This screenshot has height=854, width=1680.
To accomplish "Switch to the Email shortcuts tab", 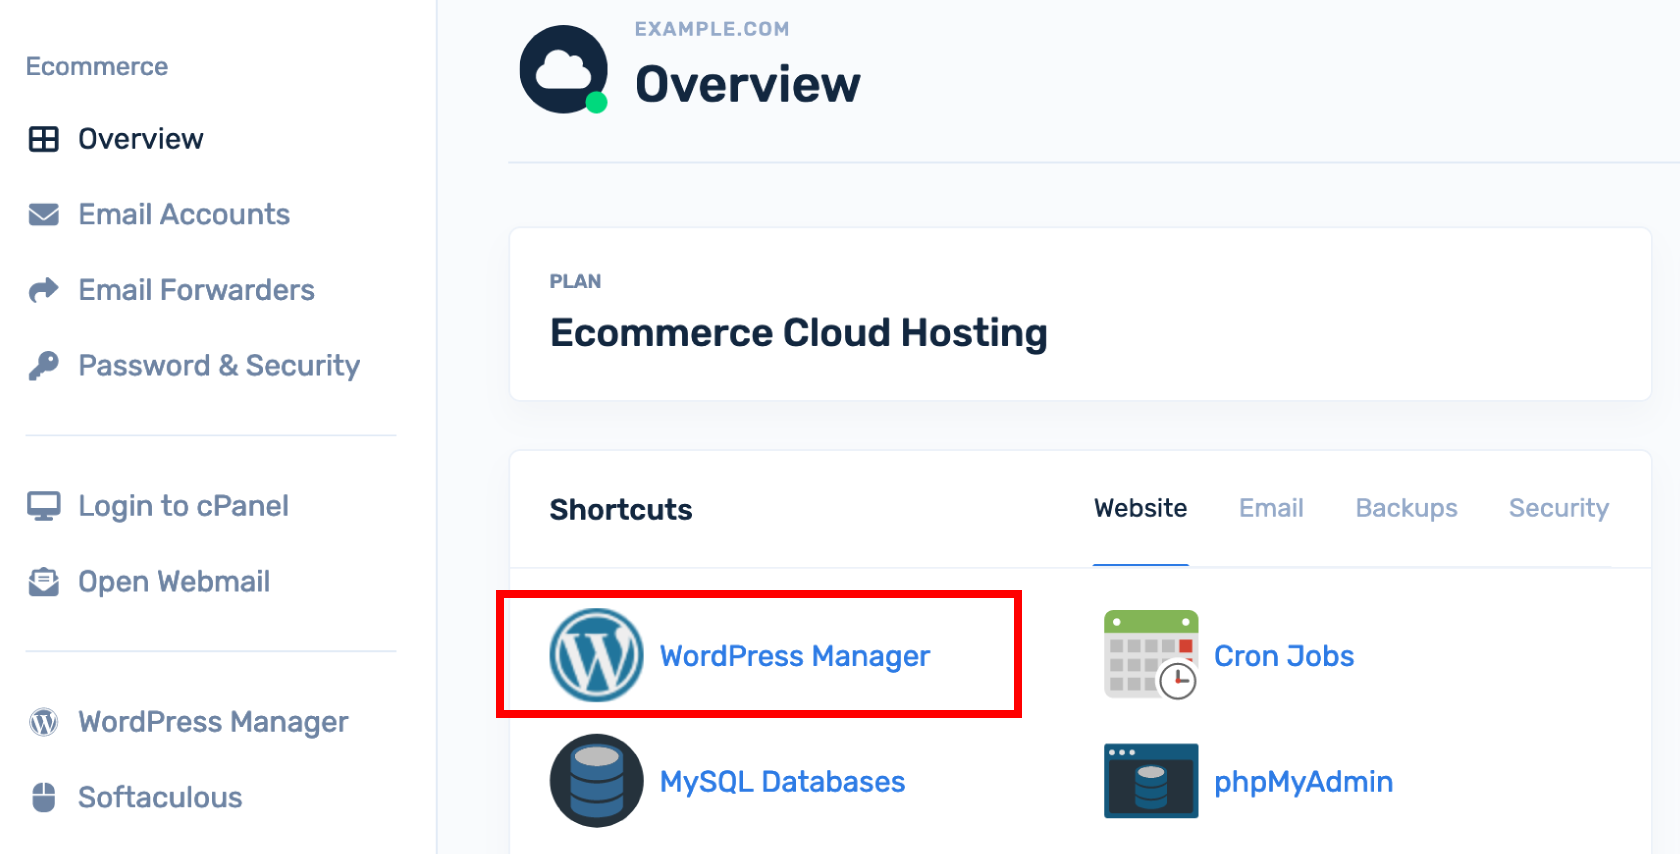I will pos(1271,508).
